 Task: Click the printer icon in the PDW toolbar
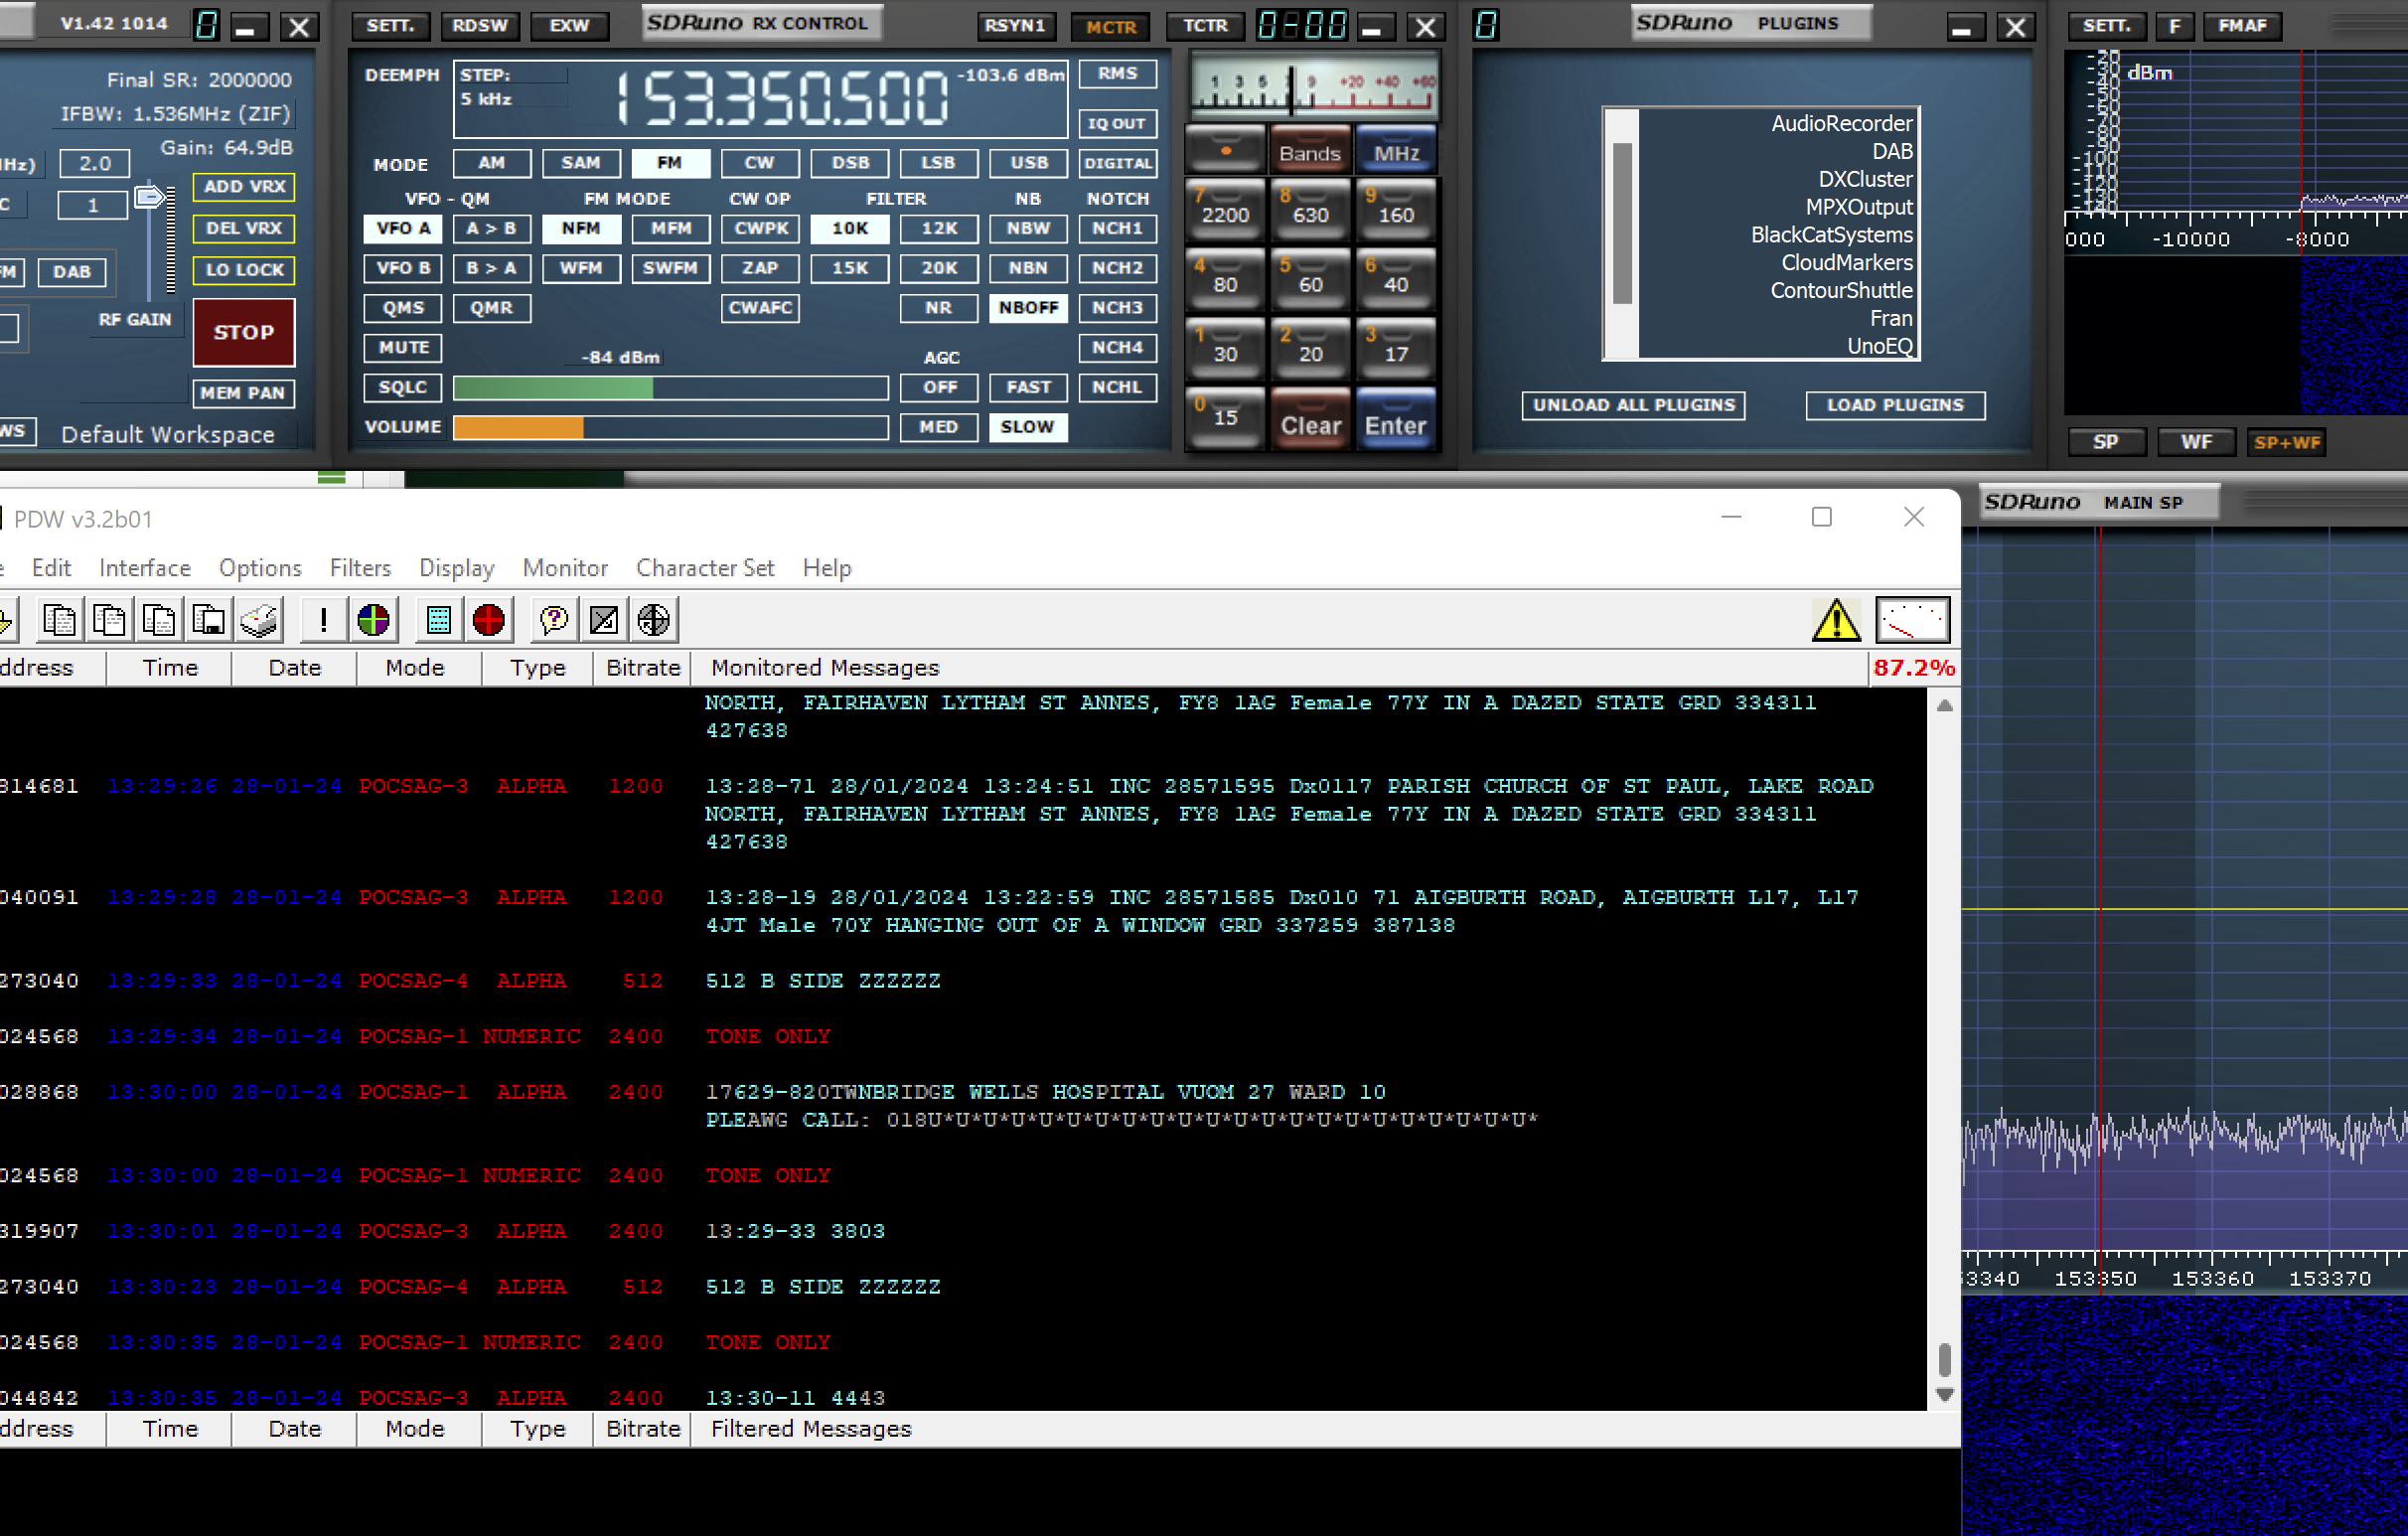pyautogui.click(x=260, y=620)
